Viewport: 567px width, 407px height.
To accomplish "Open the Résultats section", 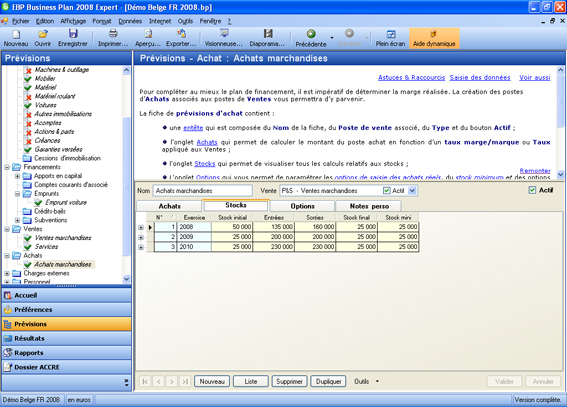I will [67, 338].
